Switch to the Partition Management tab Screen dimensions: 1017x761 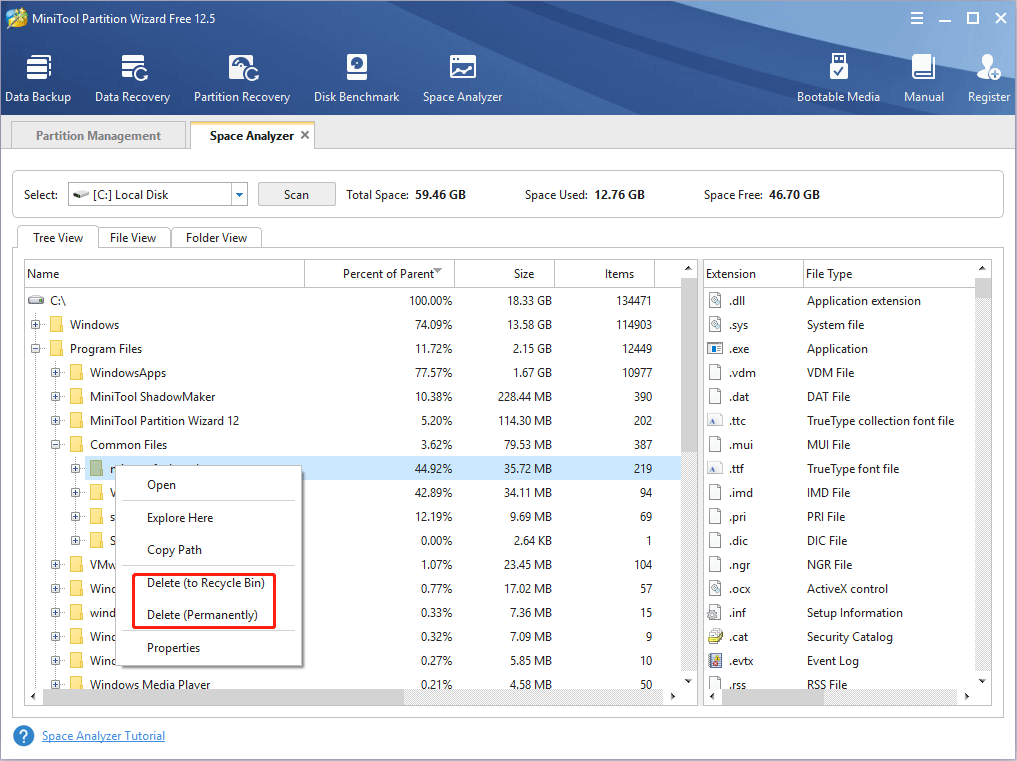98,136
